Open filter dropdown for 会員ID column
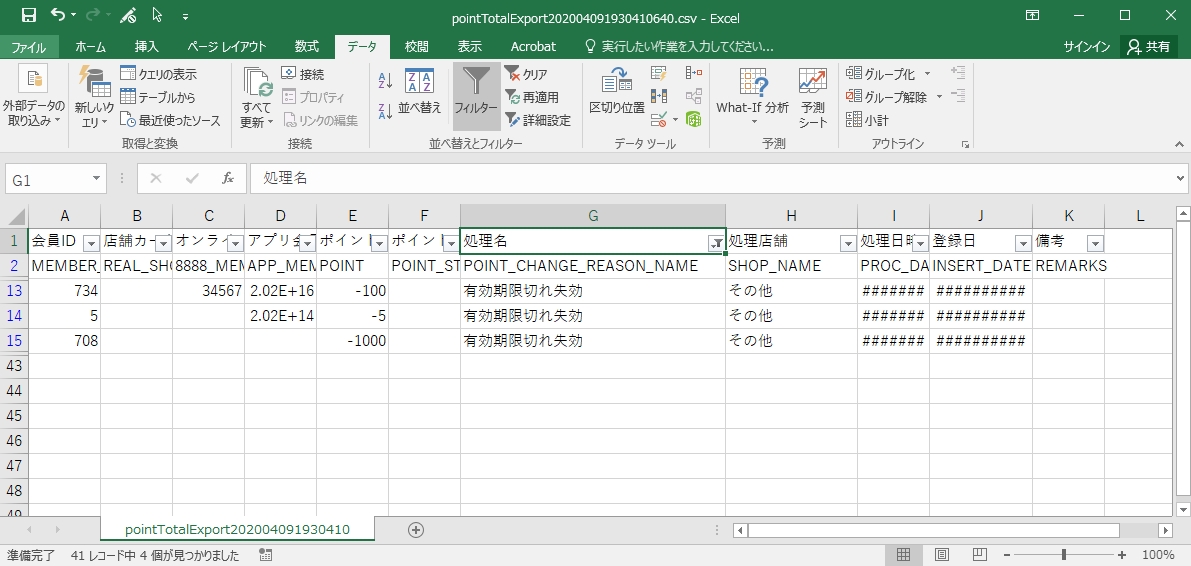Image resolution: width=1191 pixels, height=566 pixels. pyautogui.click(x=90, y=243)
